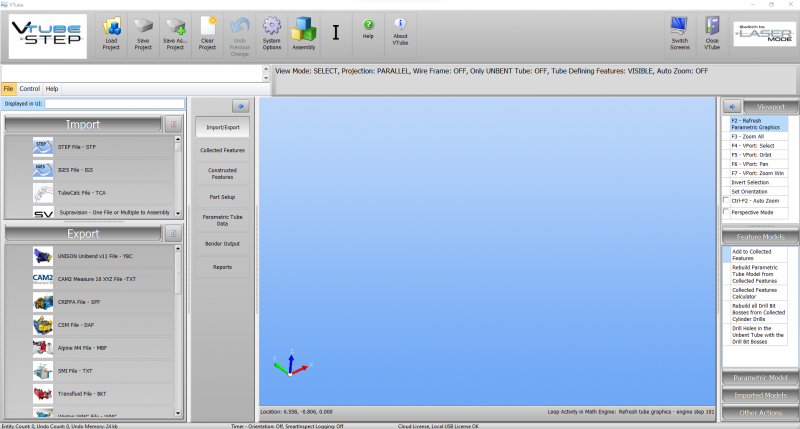Switch to Bender Output tab
Viewport: 800px width, 429px height.
point(222,244)
